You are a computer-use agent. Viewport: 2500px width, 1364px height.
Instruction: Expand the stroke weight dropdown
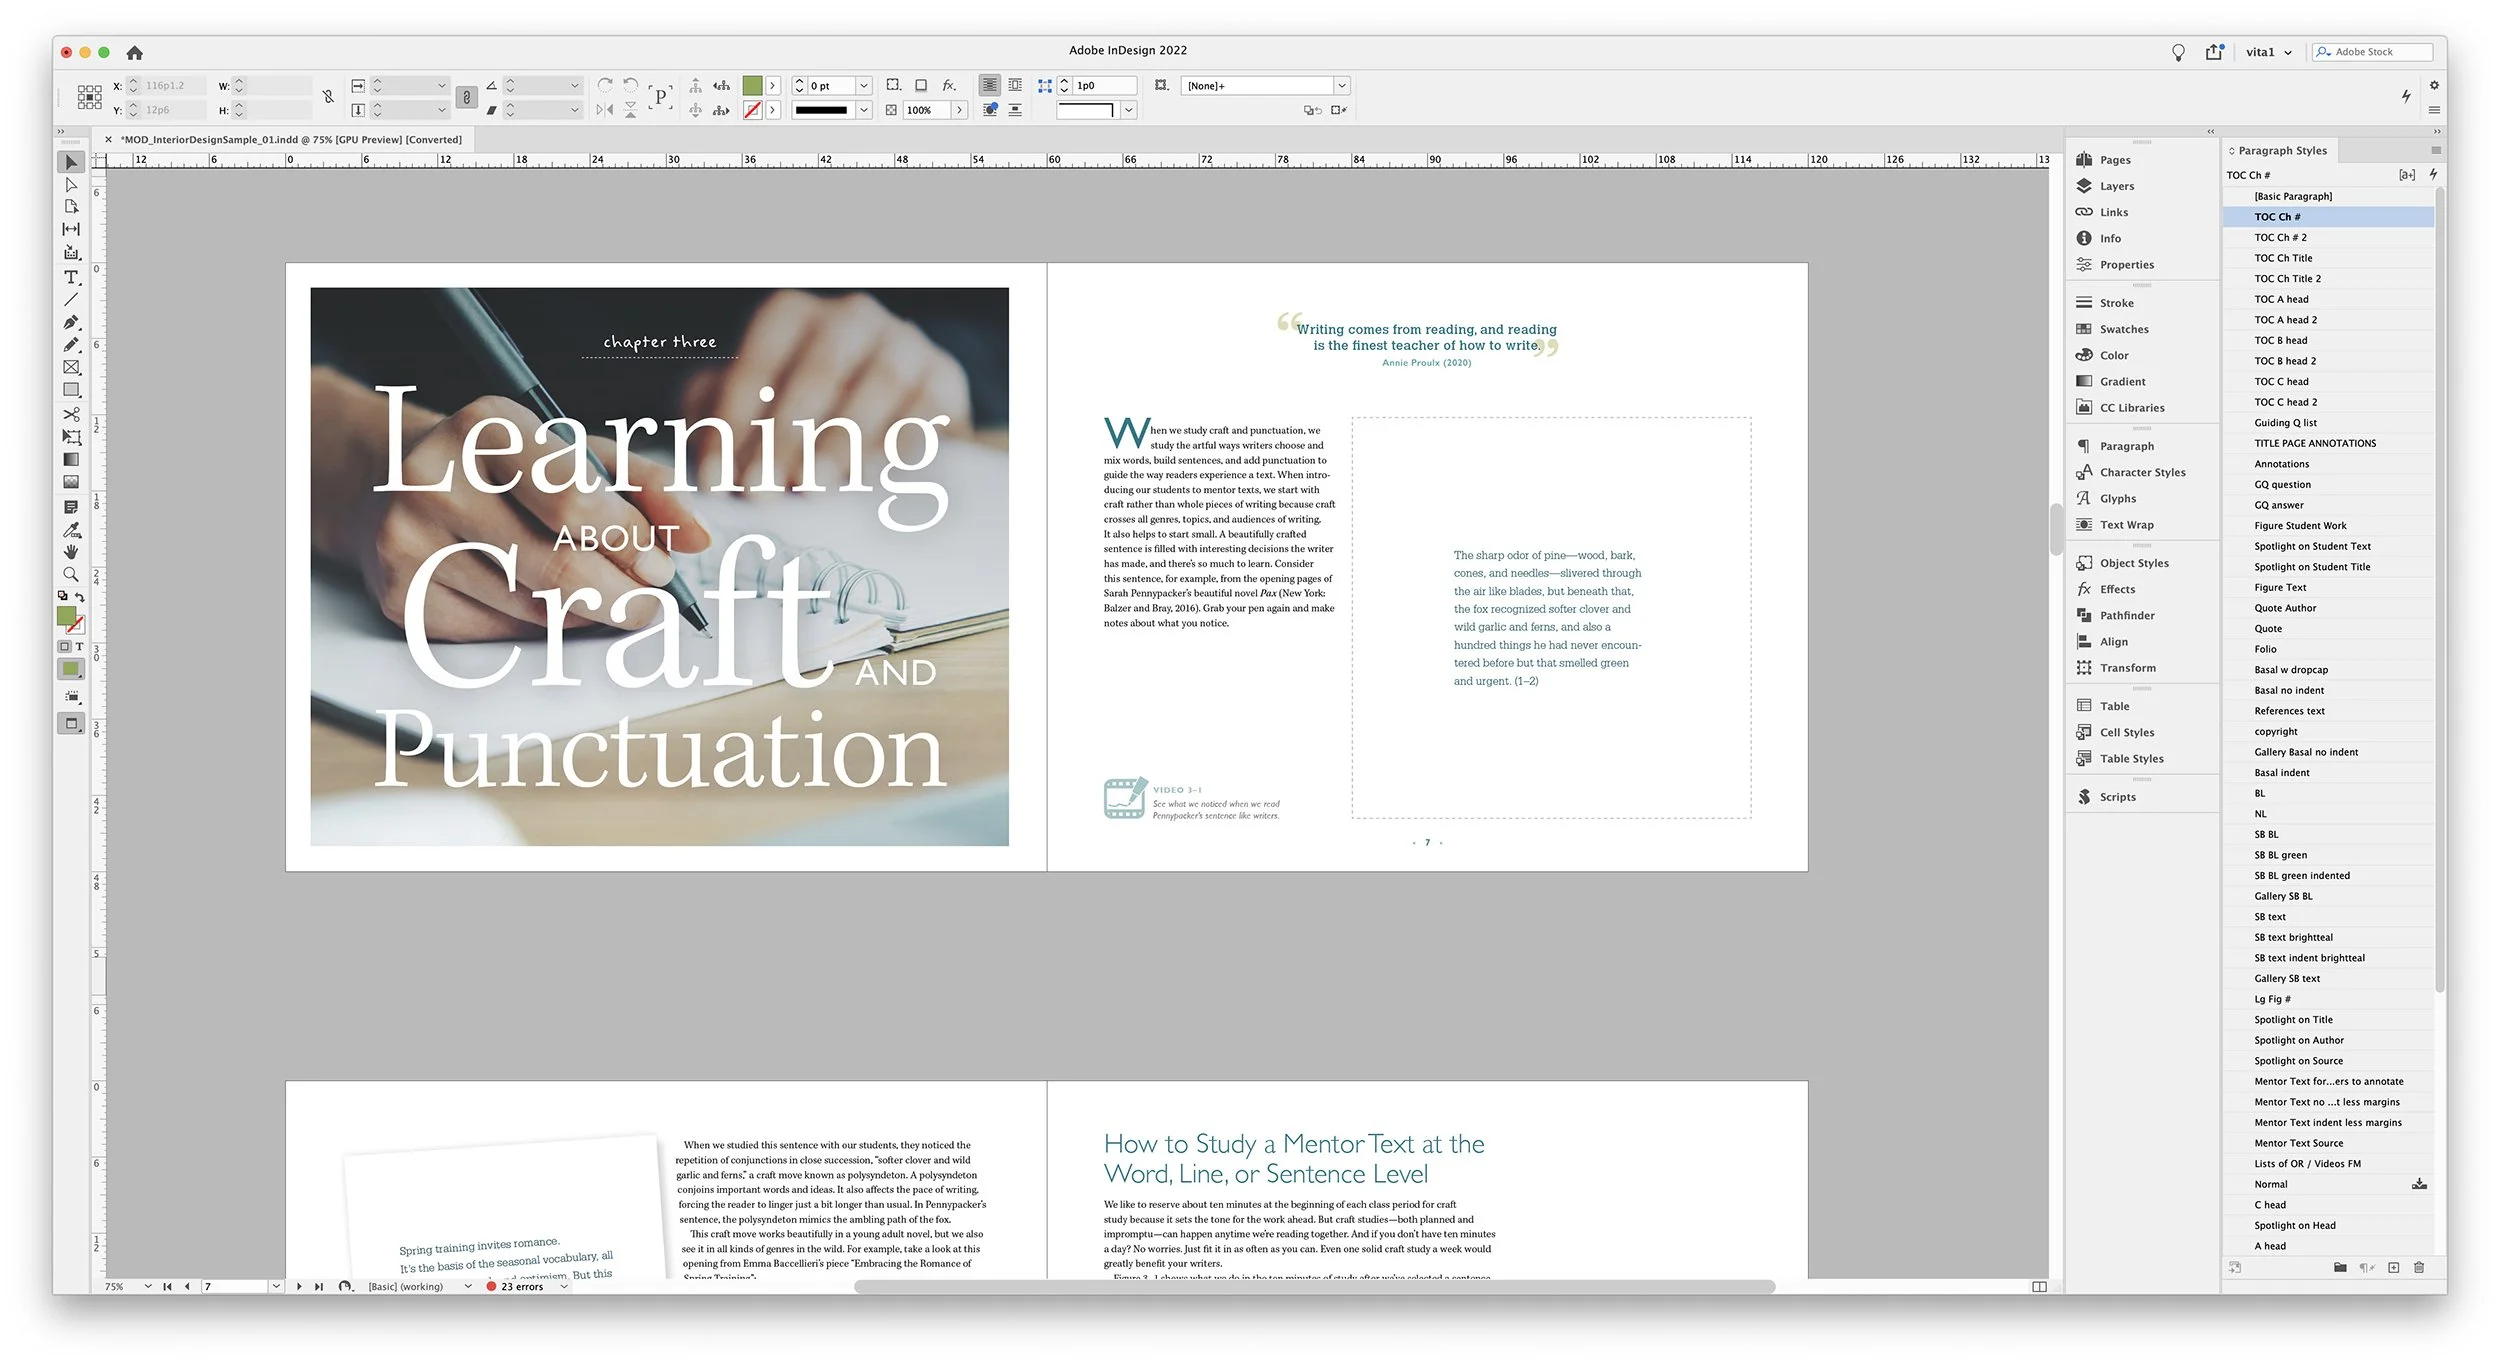pyautogui.click(x=864, y=86)
